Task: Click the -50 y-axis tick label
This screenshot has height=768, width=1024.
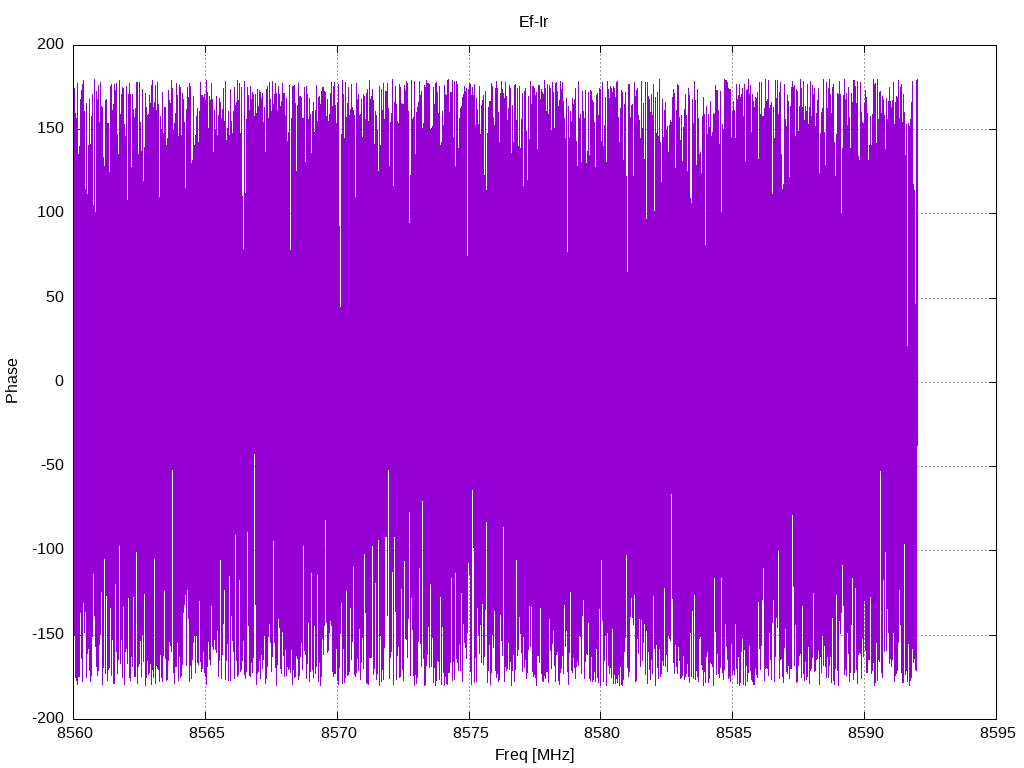Action: [x=53, y=466]
